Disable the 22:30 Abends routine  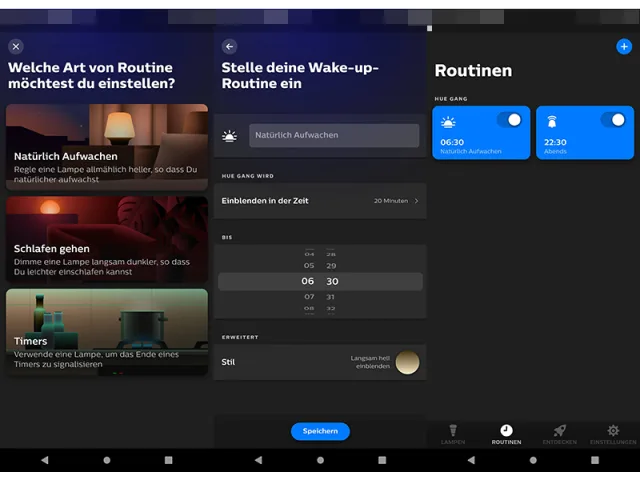pyautogui.click(x=612, y=120)
